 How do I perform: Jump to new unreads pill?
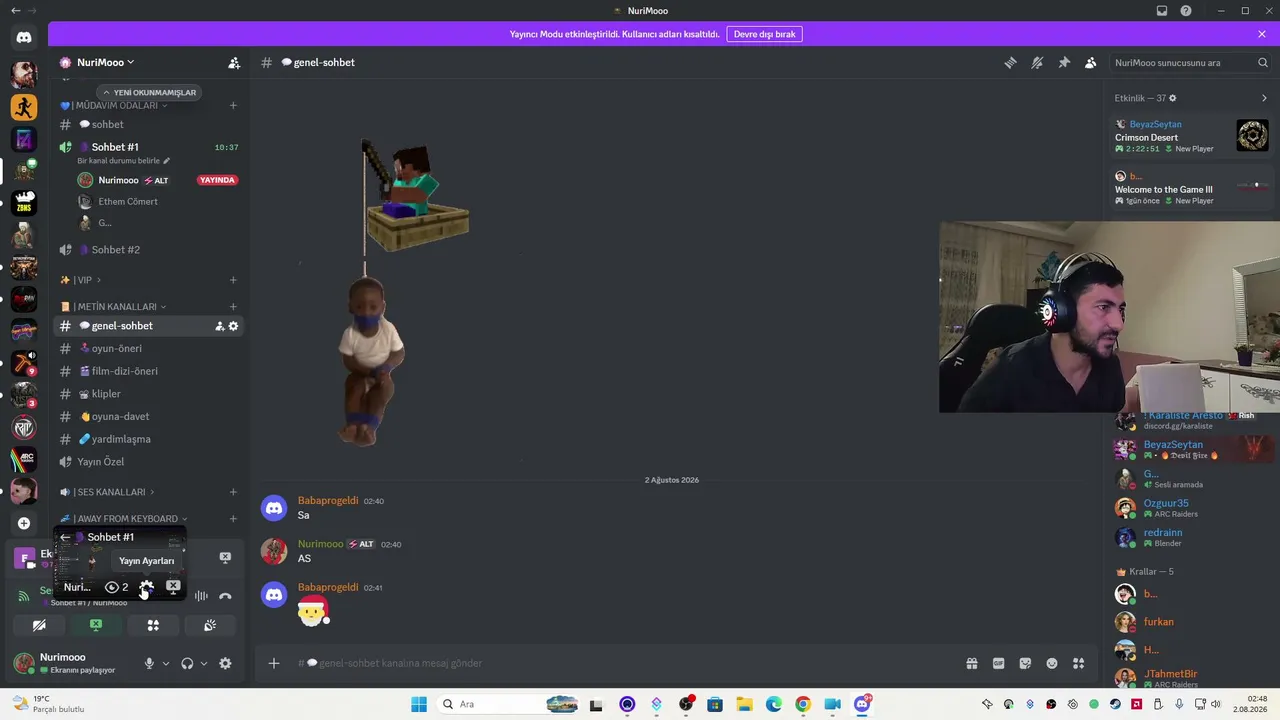click(149, 92)
